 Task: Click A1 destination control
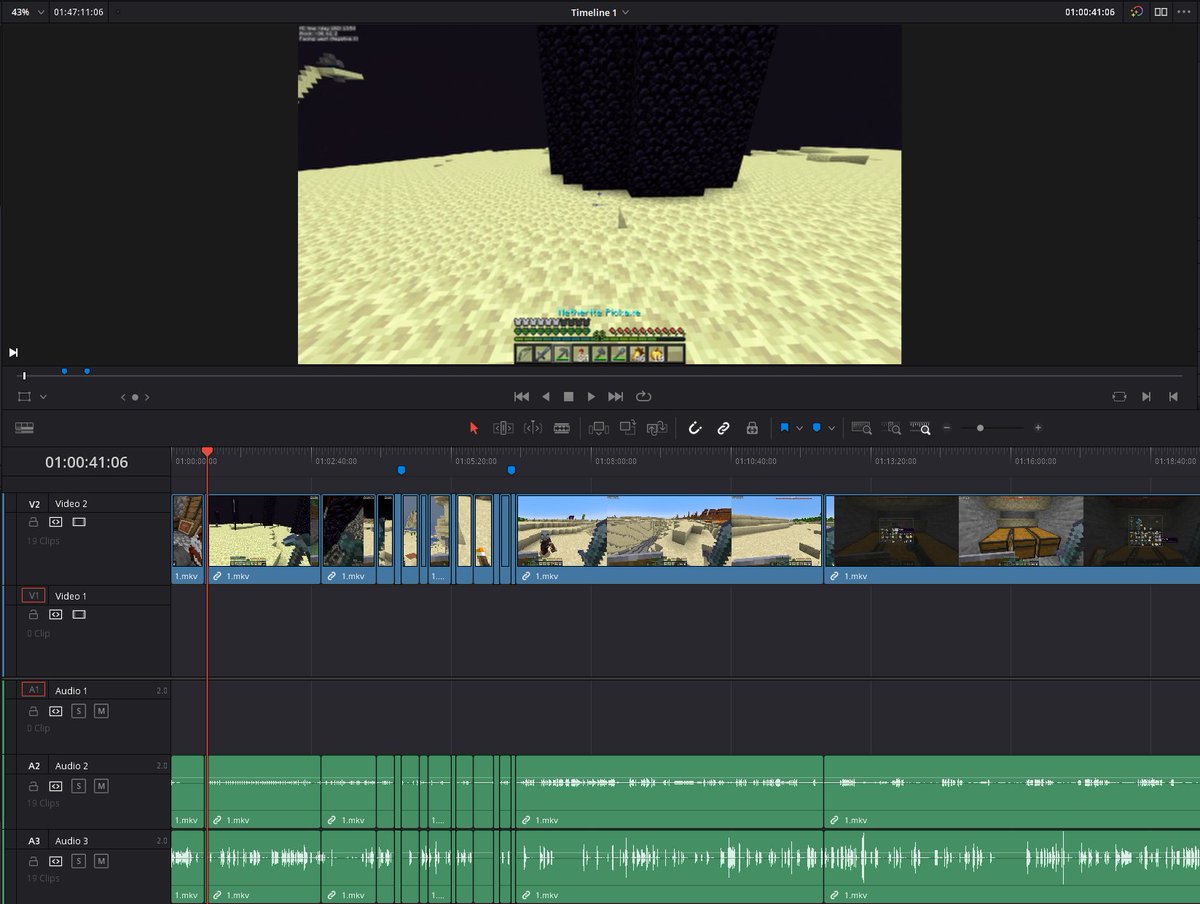click(33, 690)
